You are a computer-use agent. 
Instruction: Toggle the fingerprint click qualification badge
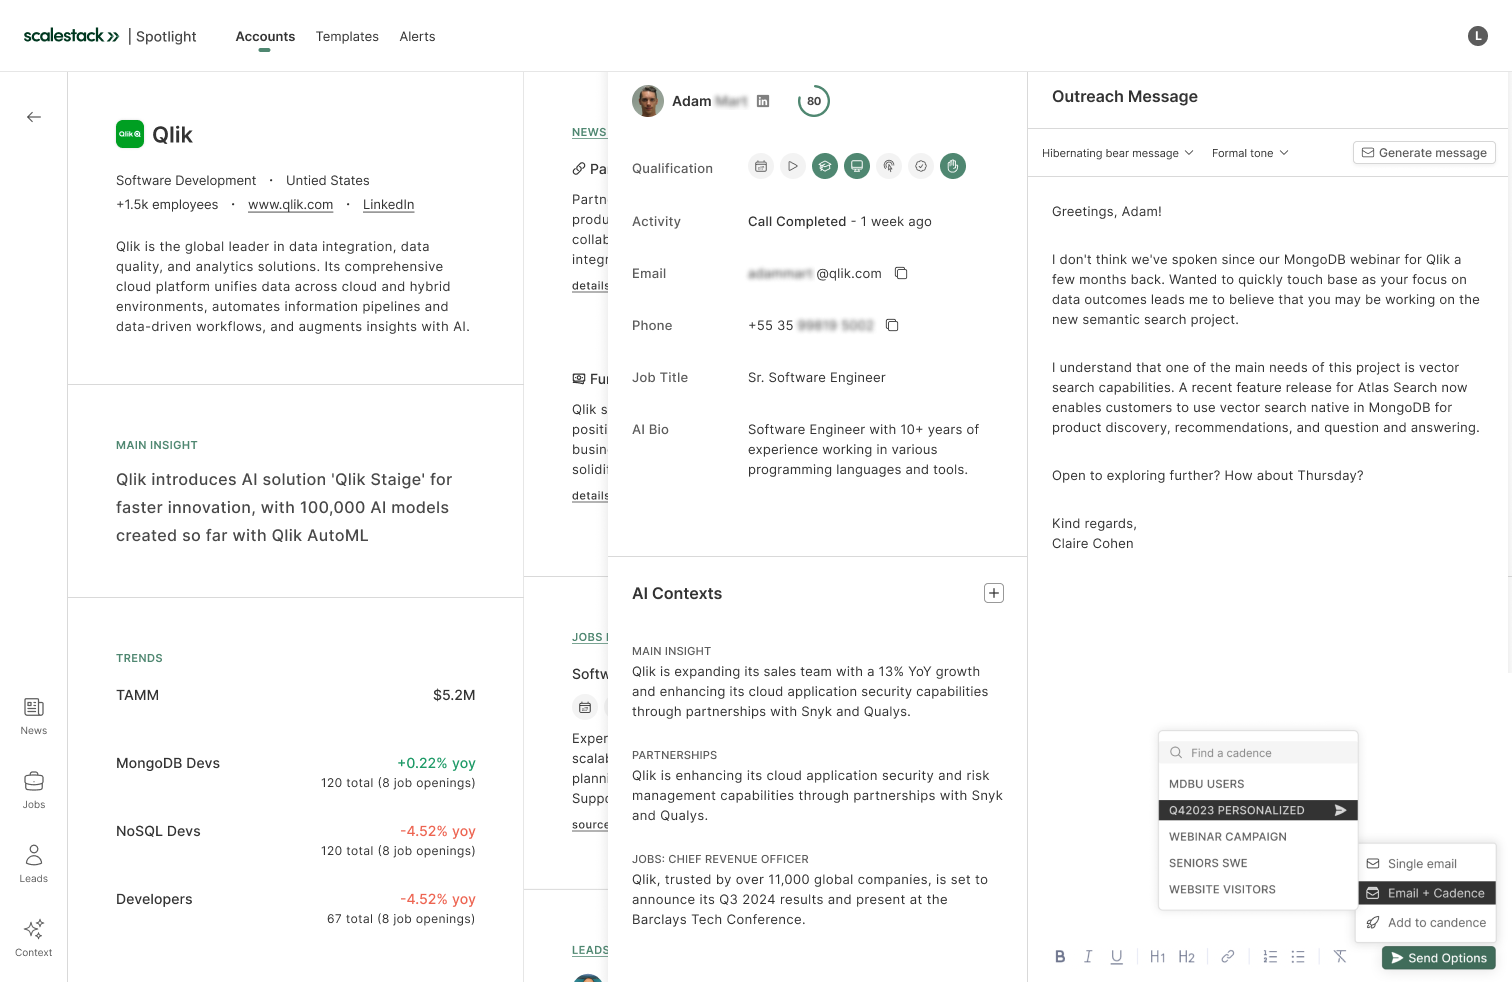click(x=889, y=166)
